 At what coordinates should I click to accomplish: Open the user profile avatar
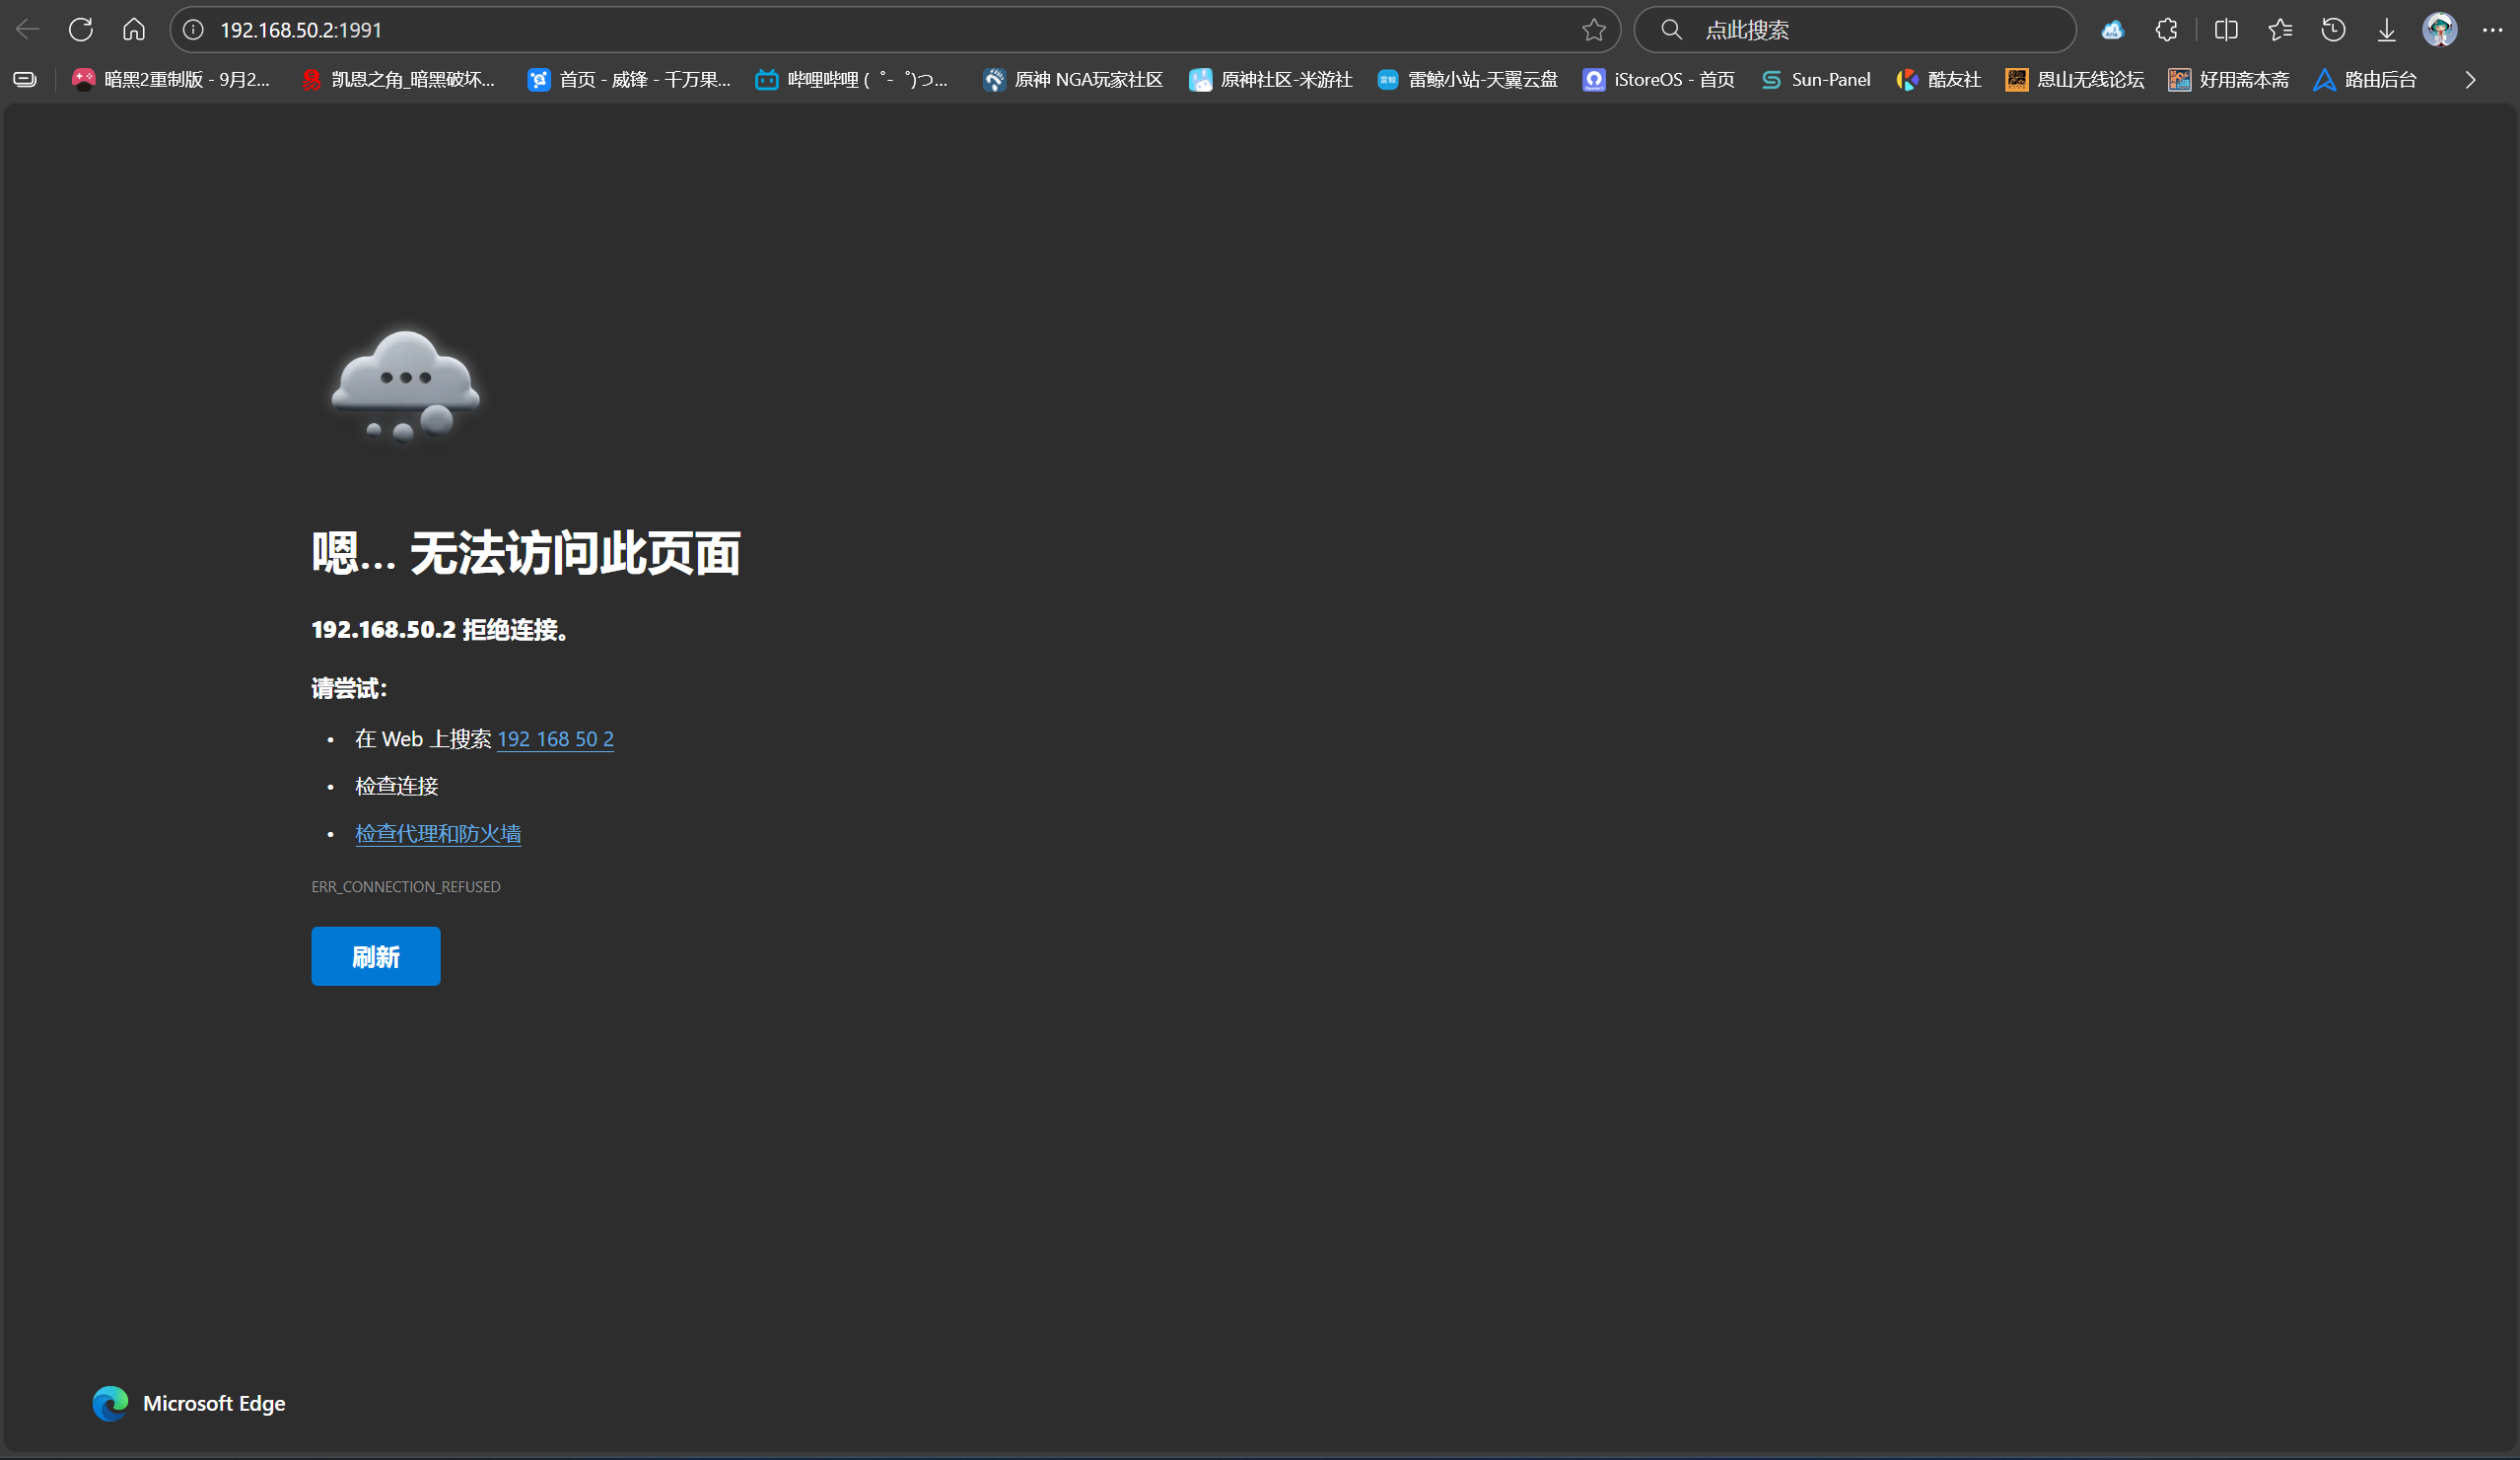pyautogui.click(x=2439, y=30)
